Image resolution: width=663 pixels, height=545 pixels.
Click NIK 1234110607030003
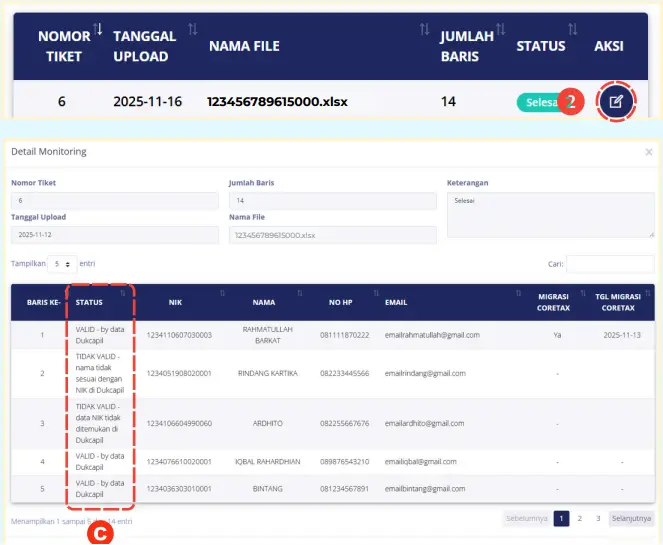point(179,335)
